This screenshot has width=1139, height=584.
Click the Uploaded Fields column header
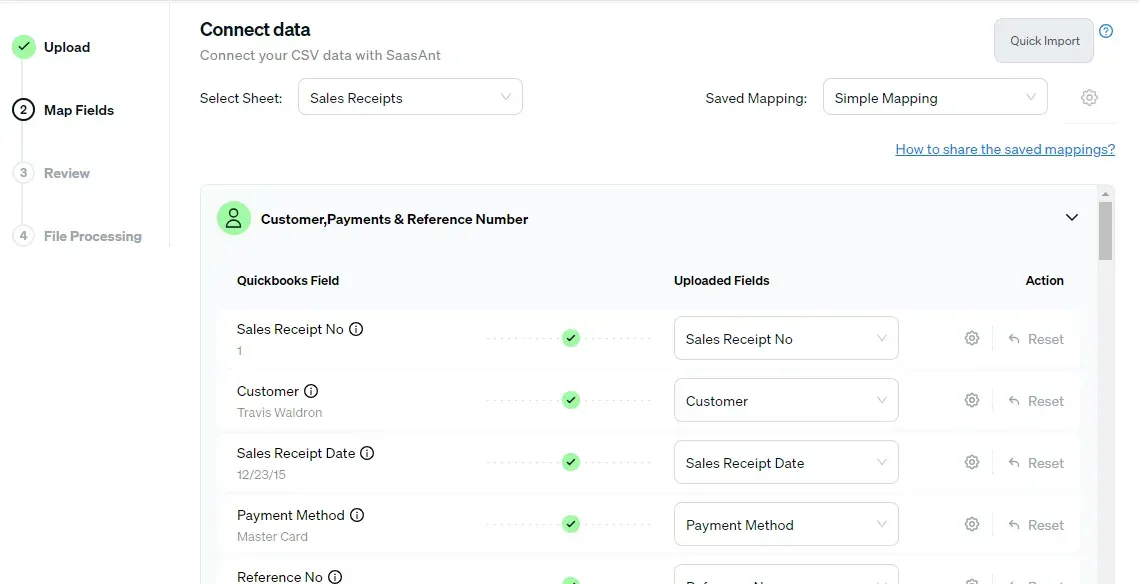tap(721, 280)
